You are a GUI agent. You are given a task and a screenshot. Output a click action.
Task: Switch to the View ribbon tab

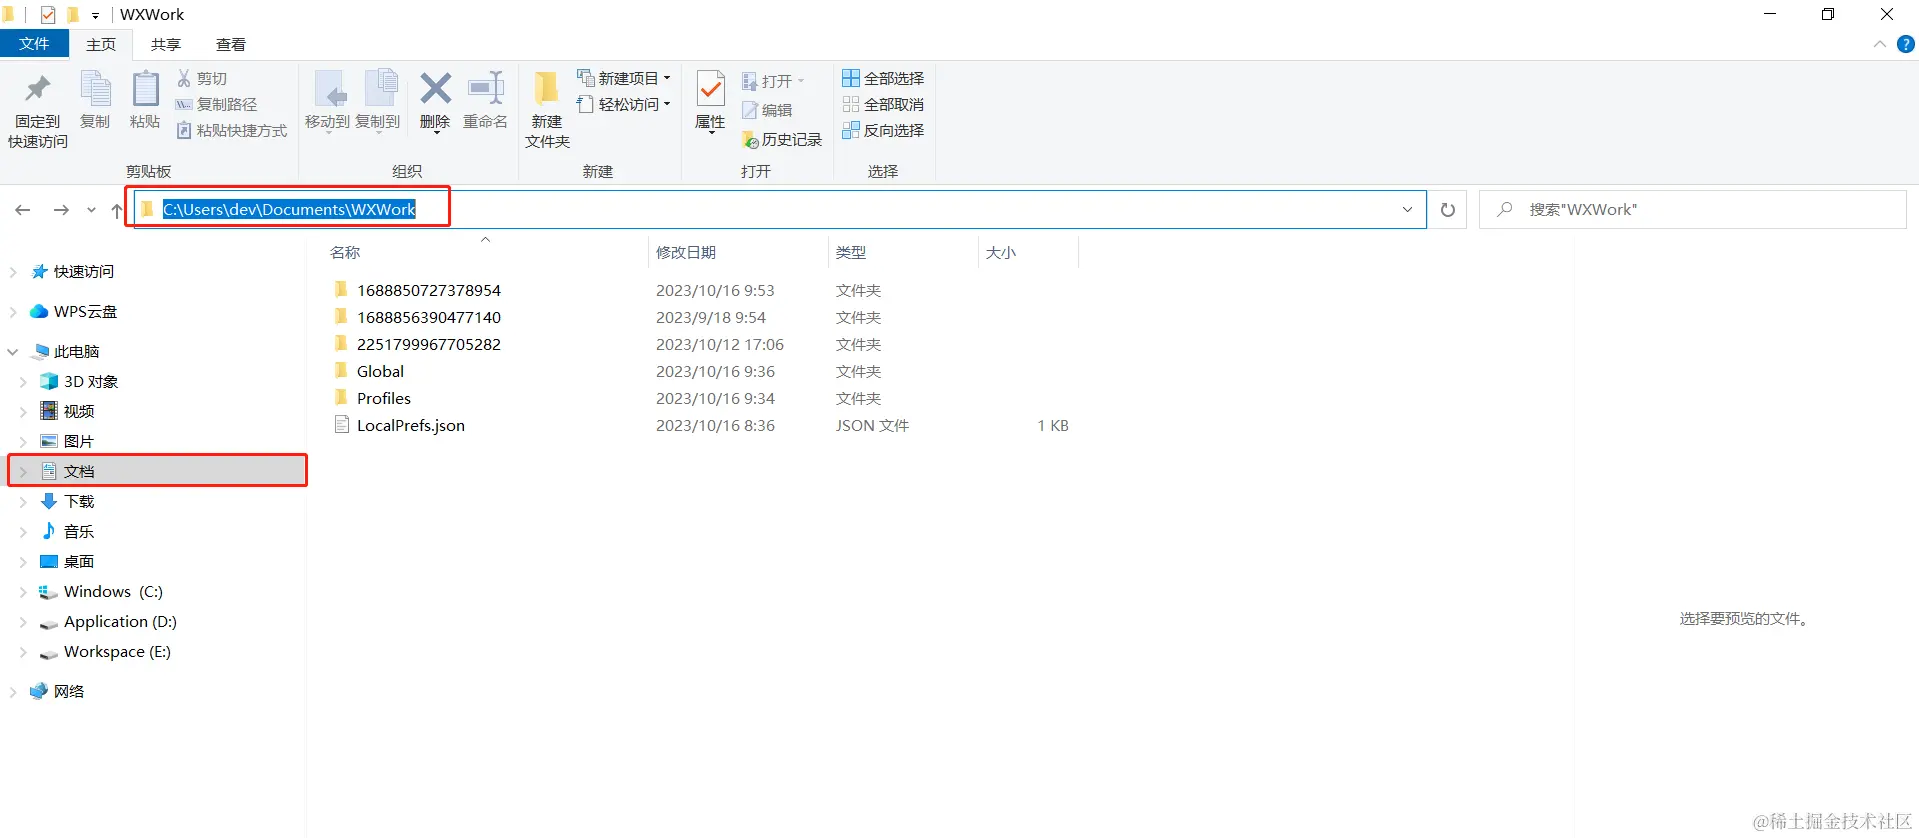pos(231,44)
